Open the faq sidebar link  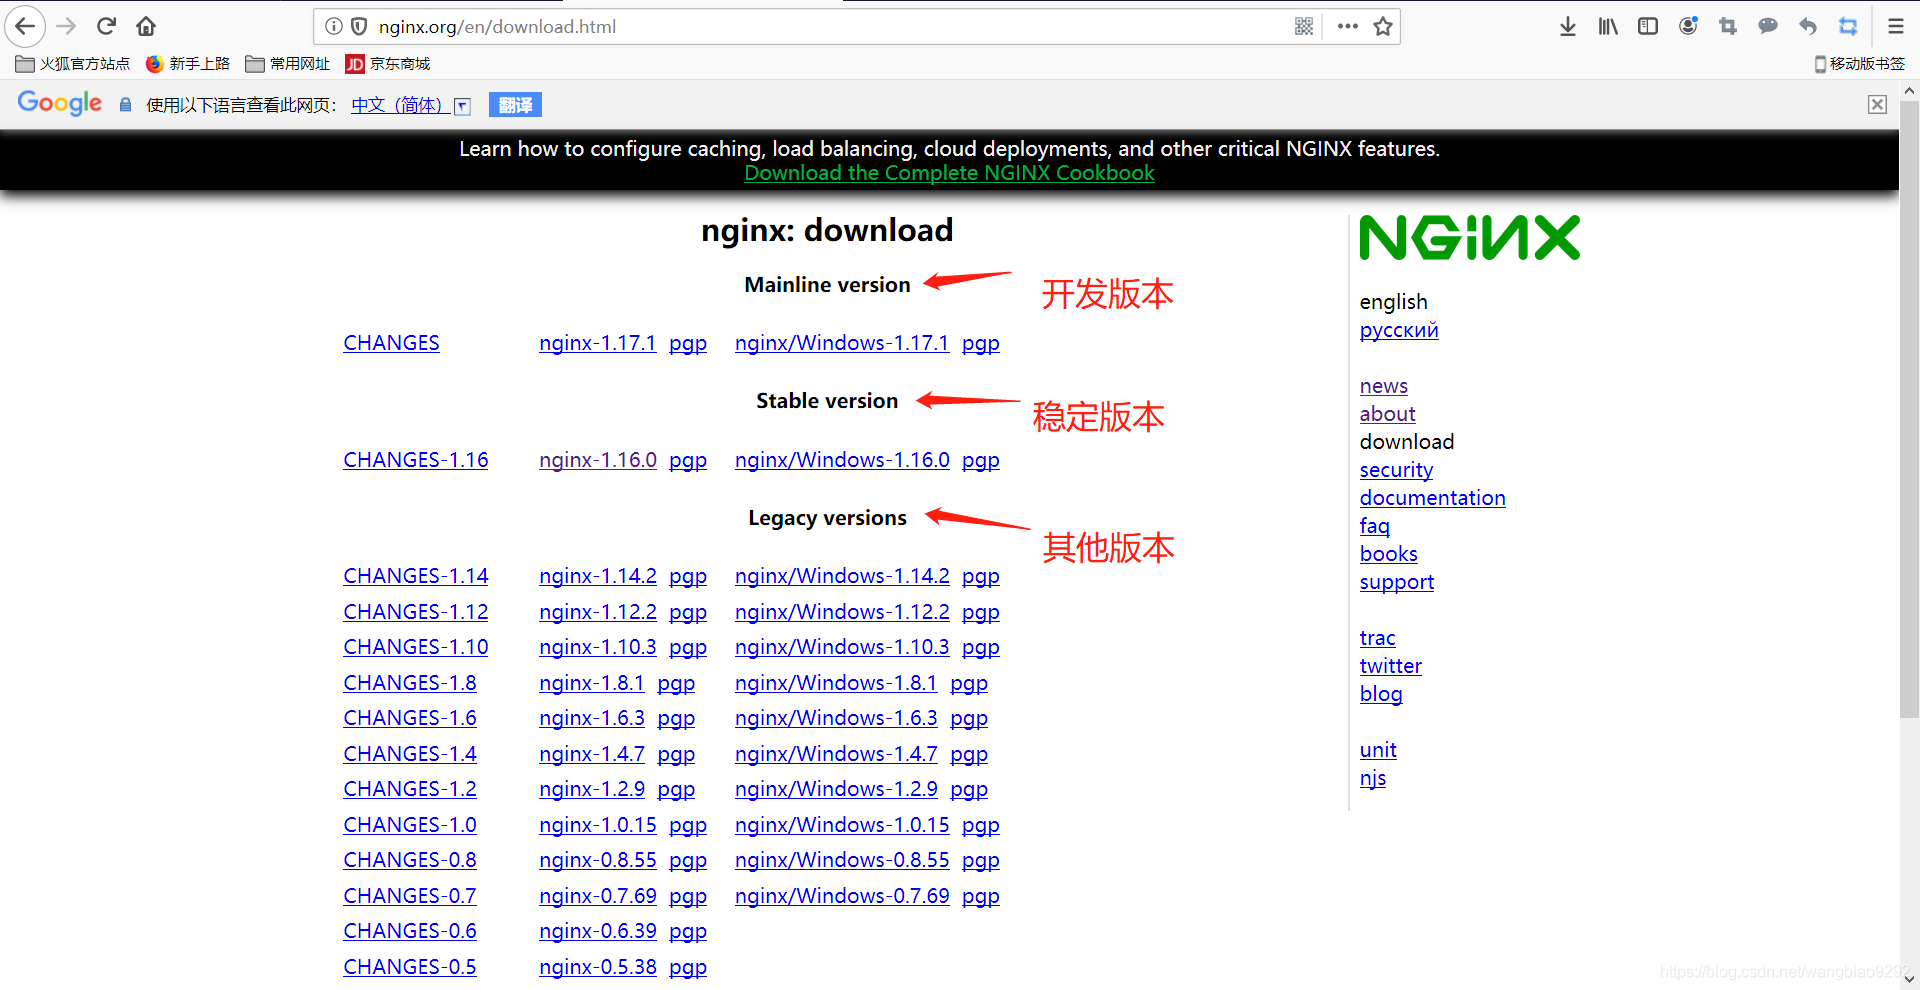[1374, 526]
